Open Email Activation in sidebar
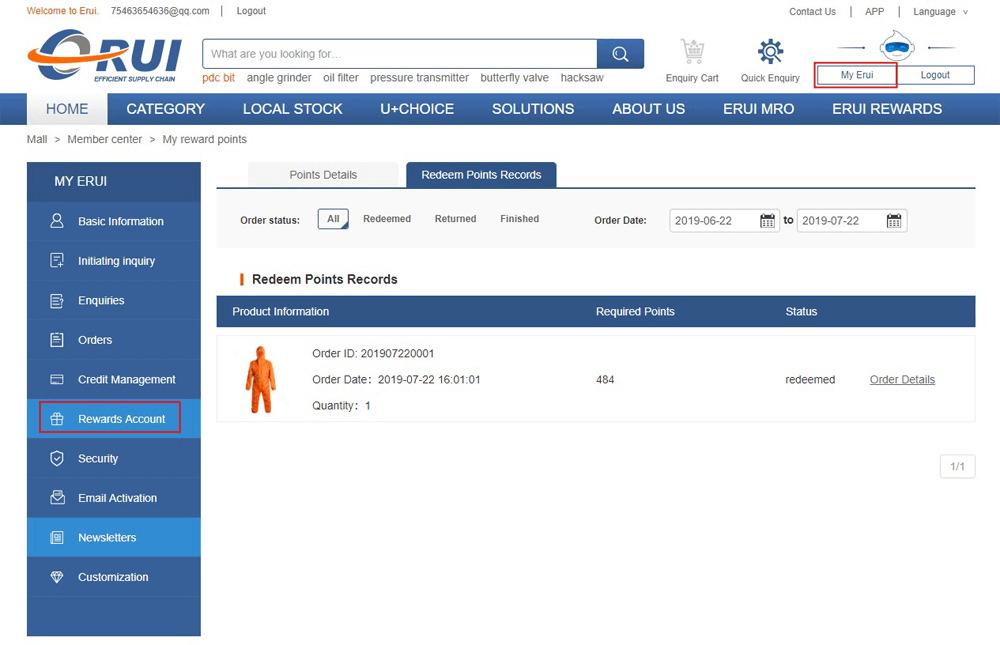Screen dimensions: 1000x645 [114, 498]
